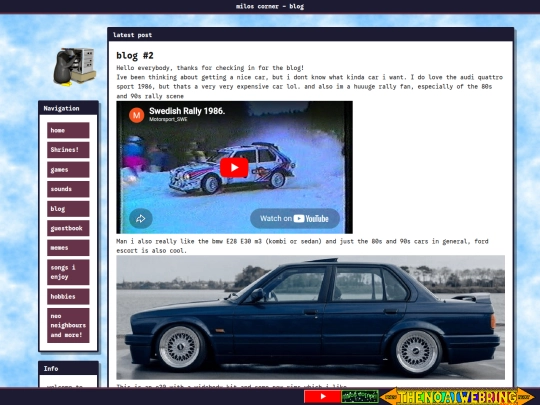This screenshot has width=540, height=405.
Task: Open the blog navigation link
Action: click(x=68, y=209)
